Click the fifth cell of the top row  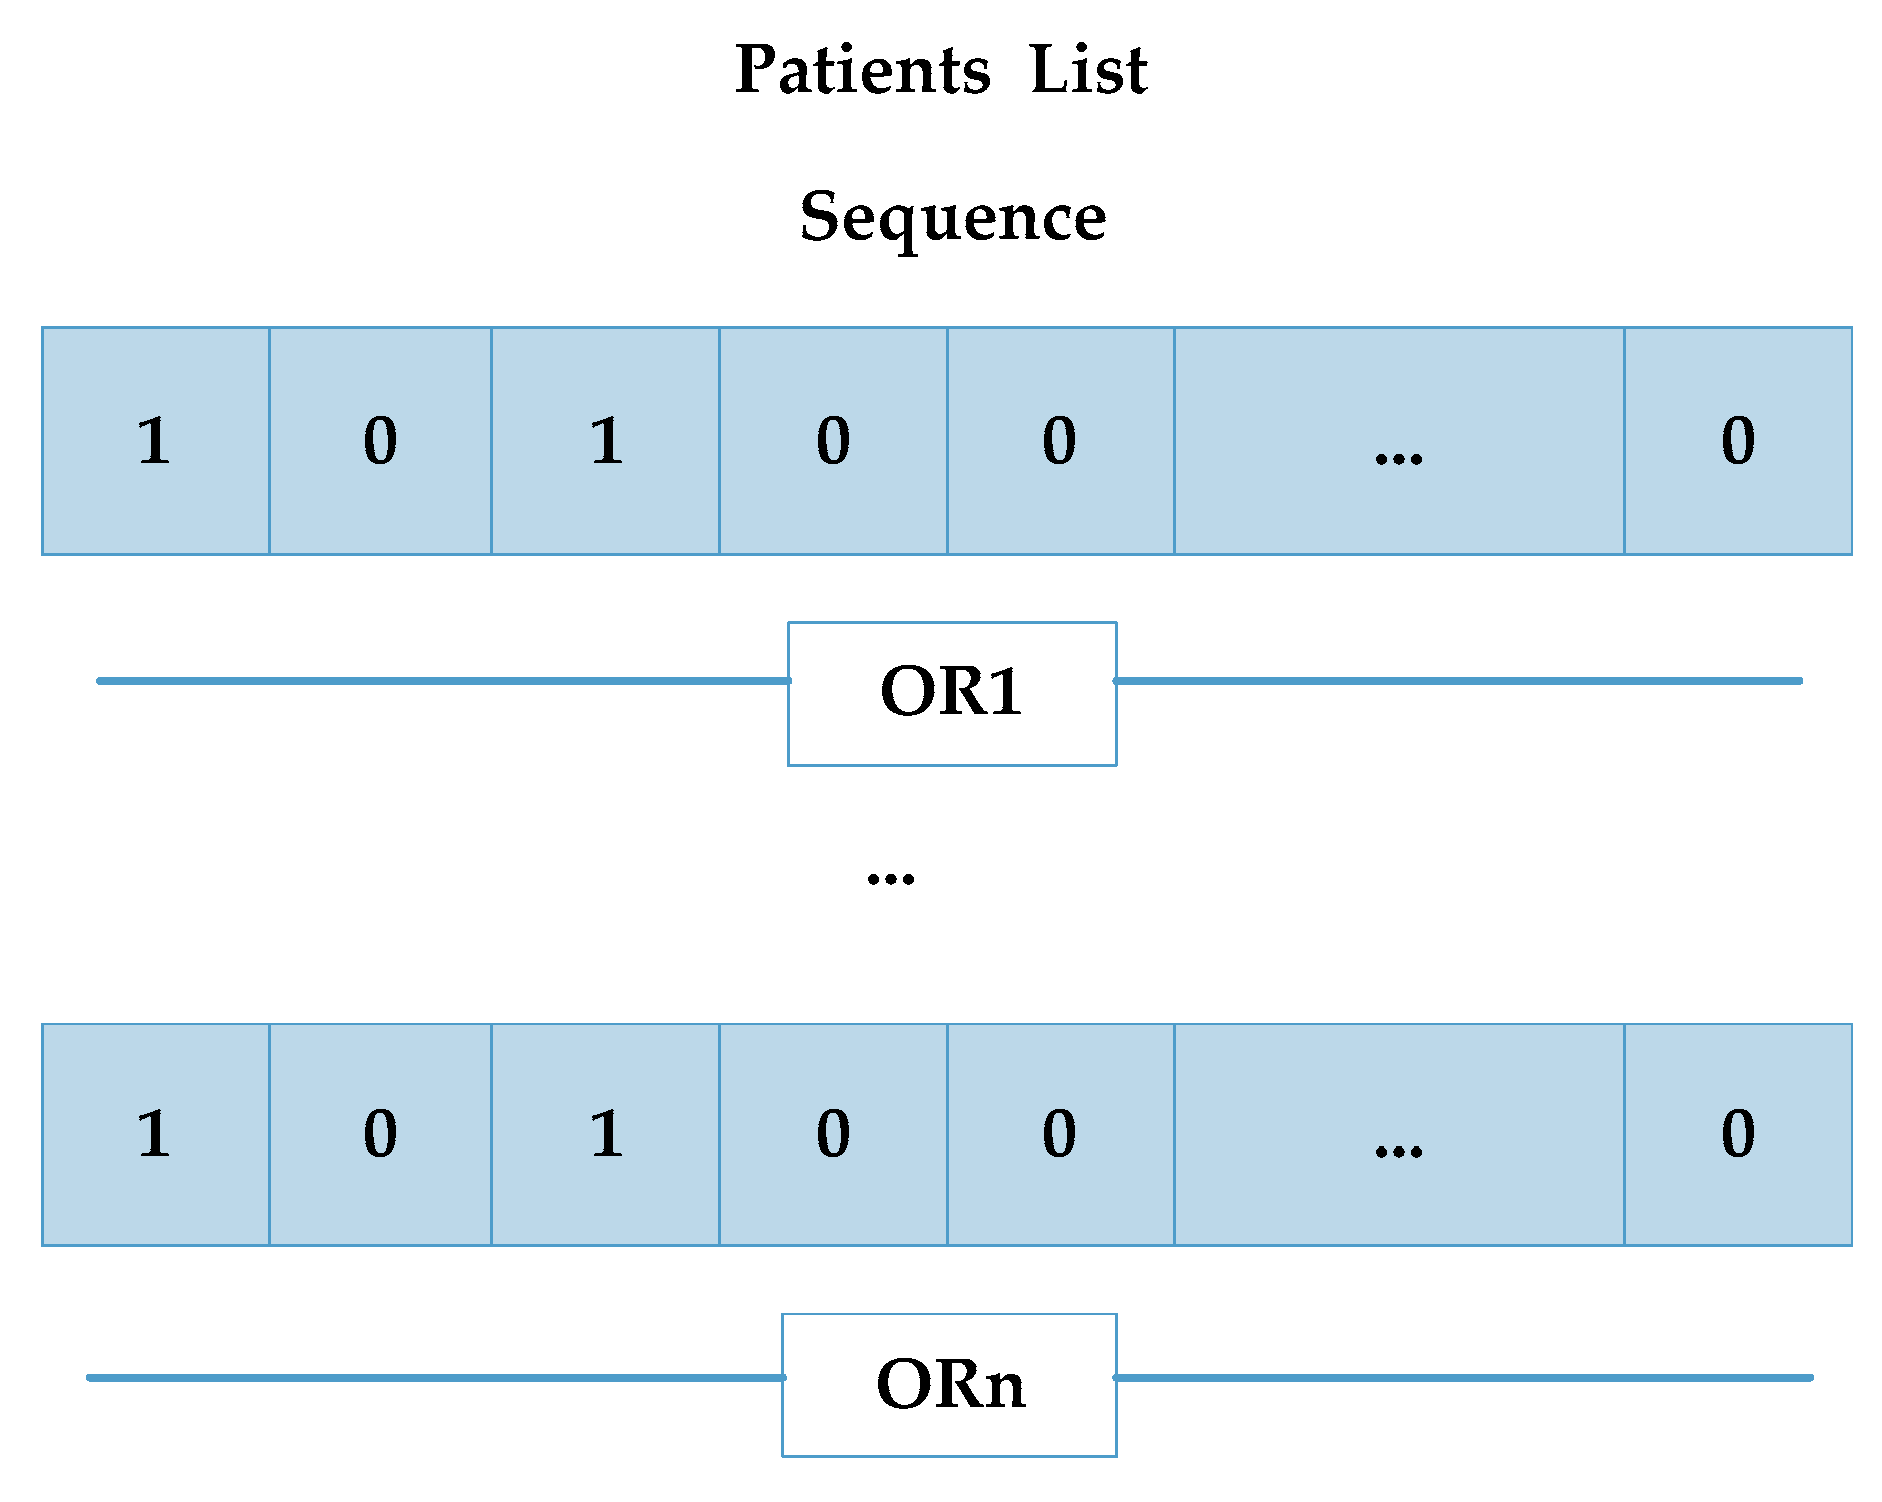1060,441
